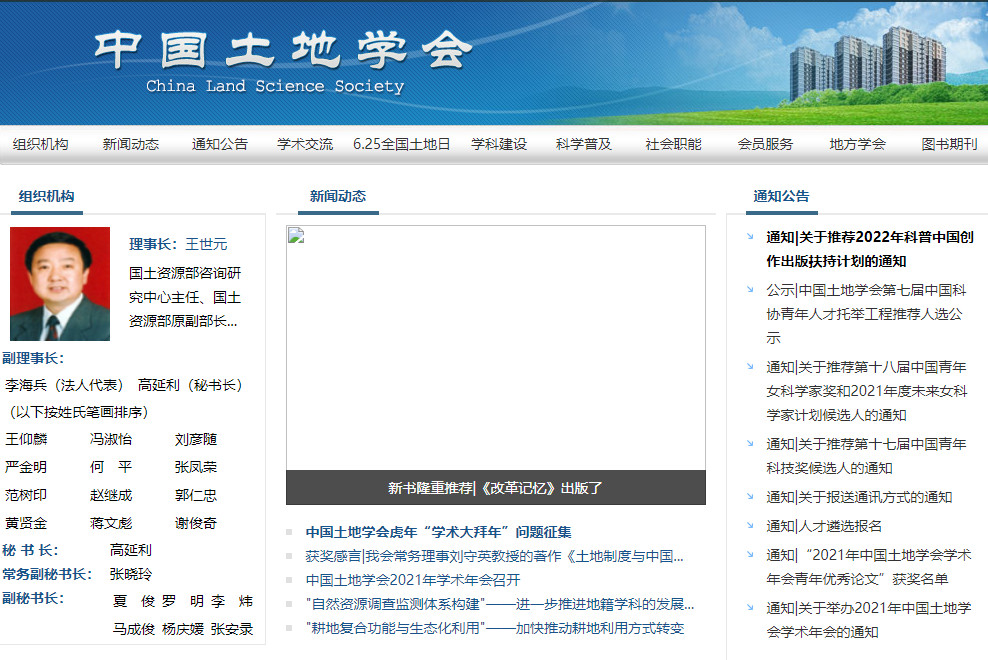Open the 公示 about 青年人才托举工程推荐人选

click(x=866, y=314)
